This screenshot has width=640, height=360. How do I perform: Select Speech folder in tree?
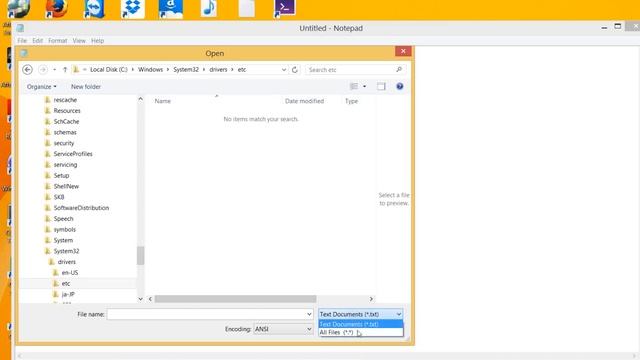pos(64,219)
